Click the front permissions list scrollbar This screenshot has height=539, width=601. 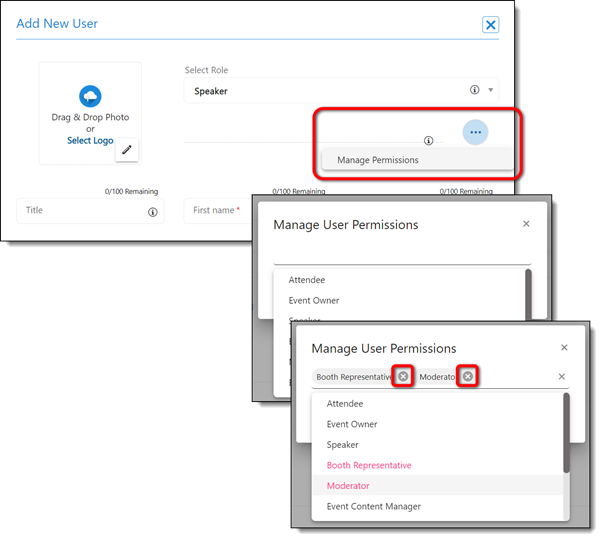[567, 432]
